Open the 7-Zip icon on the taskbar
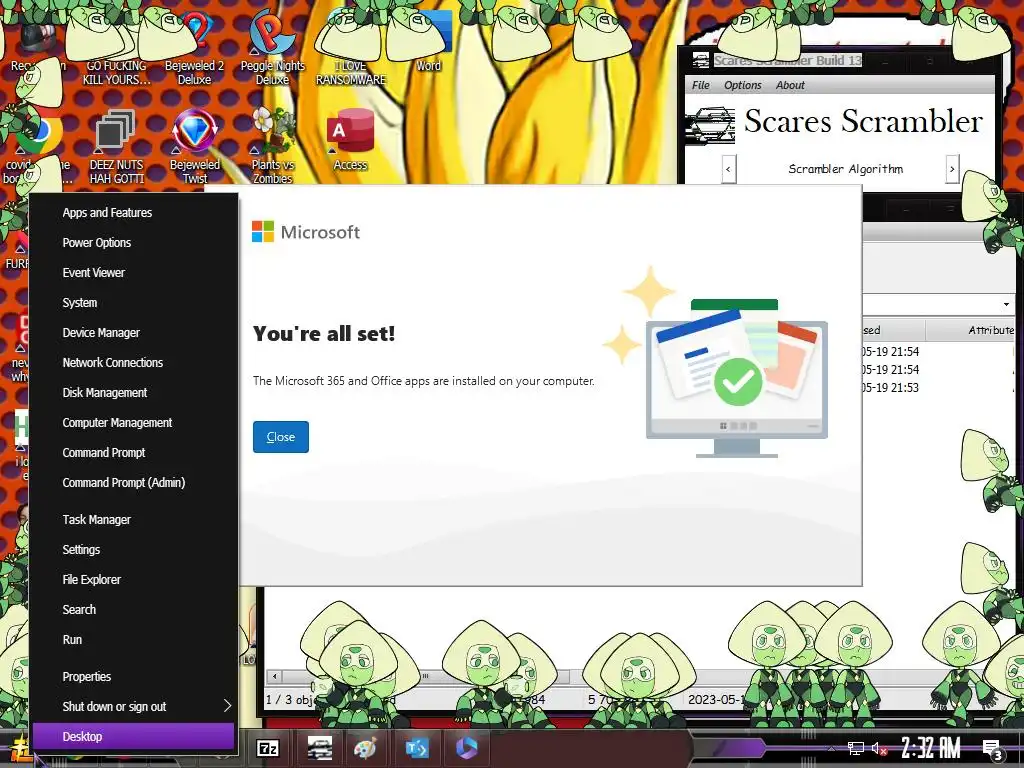 (268, 748)
